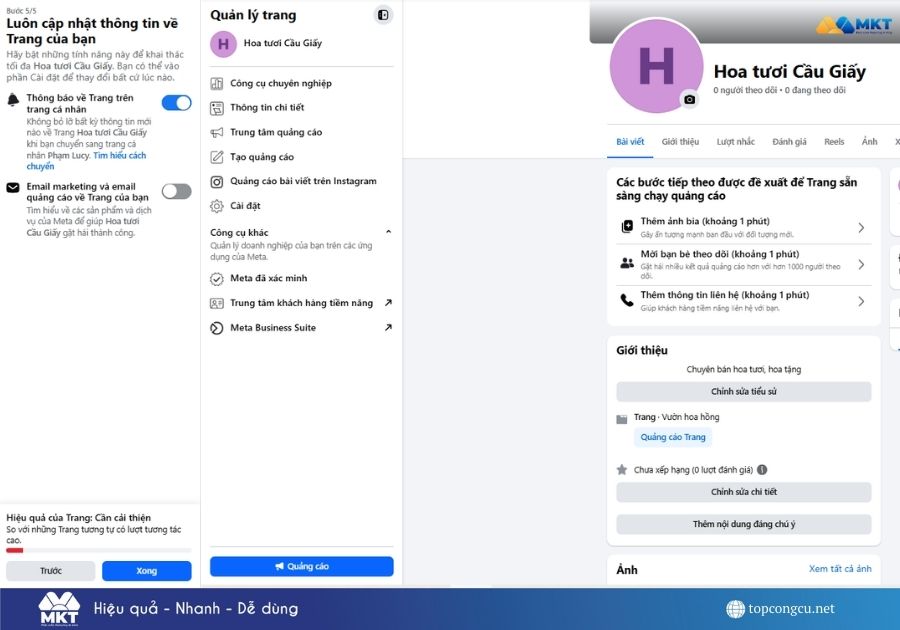The image size is (900, 630).
Task: Enable Email marketing toggle switch
Action: (176, 191)
